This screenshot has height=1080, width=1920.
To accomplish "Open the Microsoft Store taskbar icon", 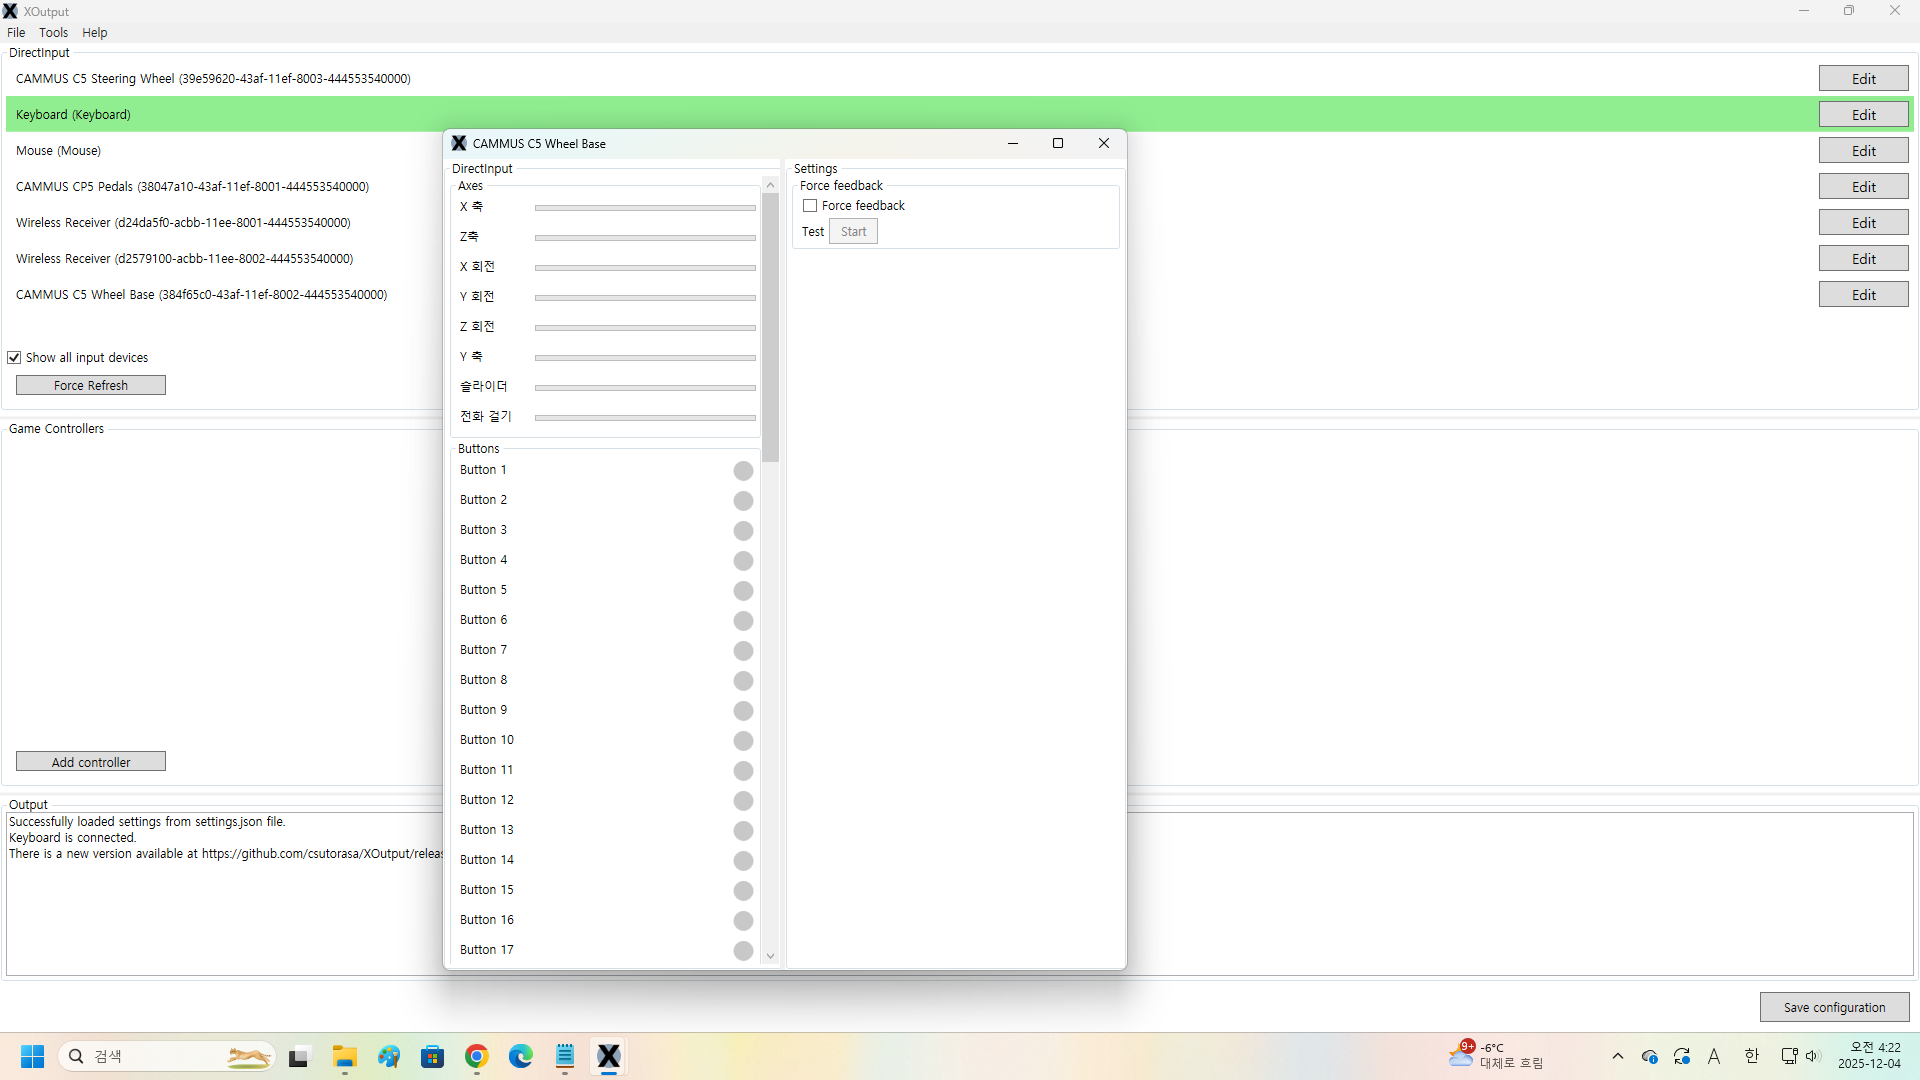I will [x=433, y=1056].
